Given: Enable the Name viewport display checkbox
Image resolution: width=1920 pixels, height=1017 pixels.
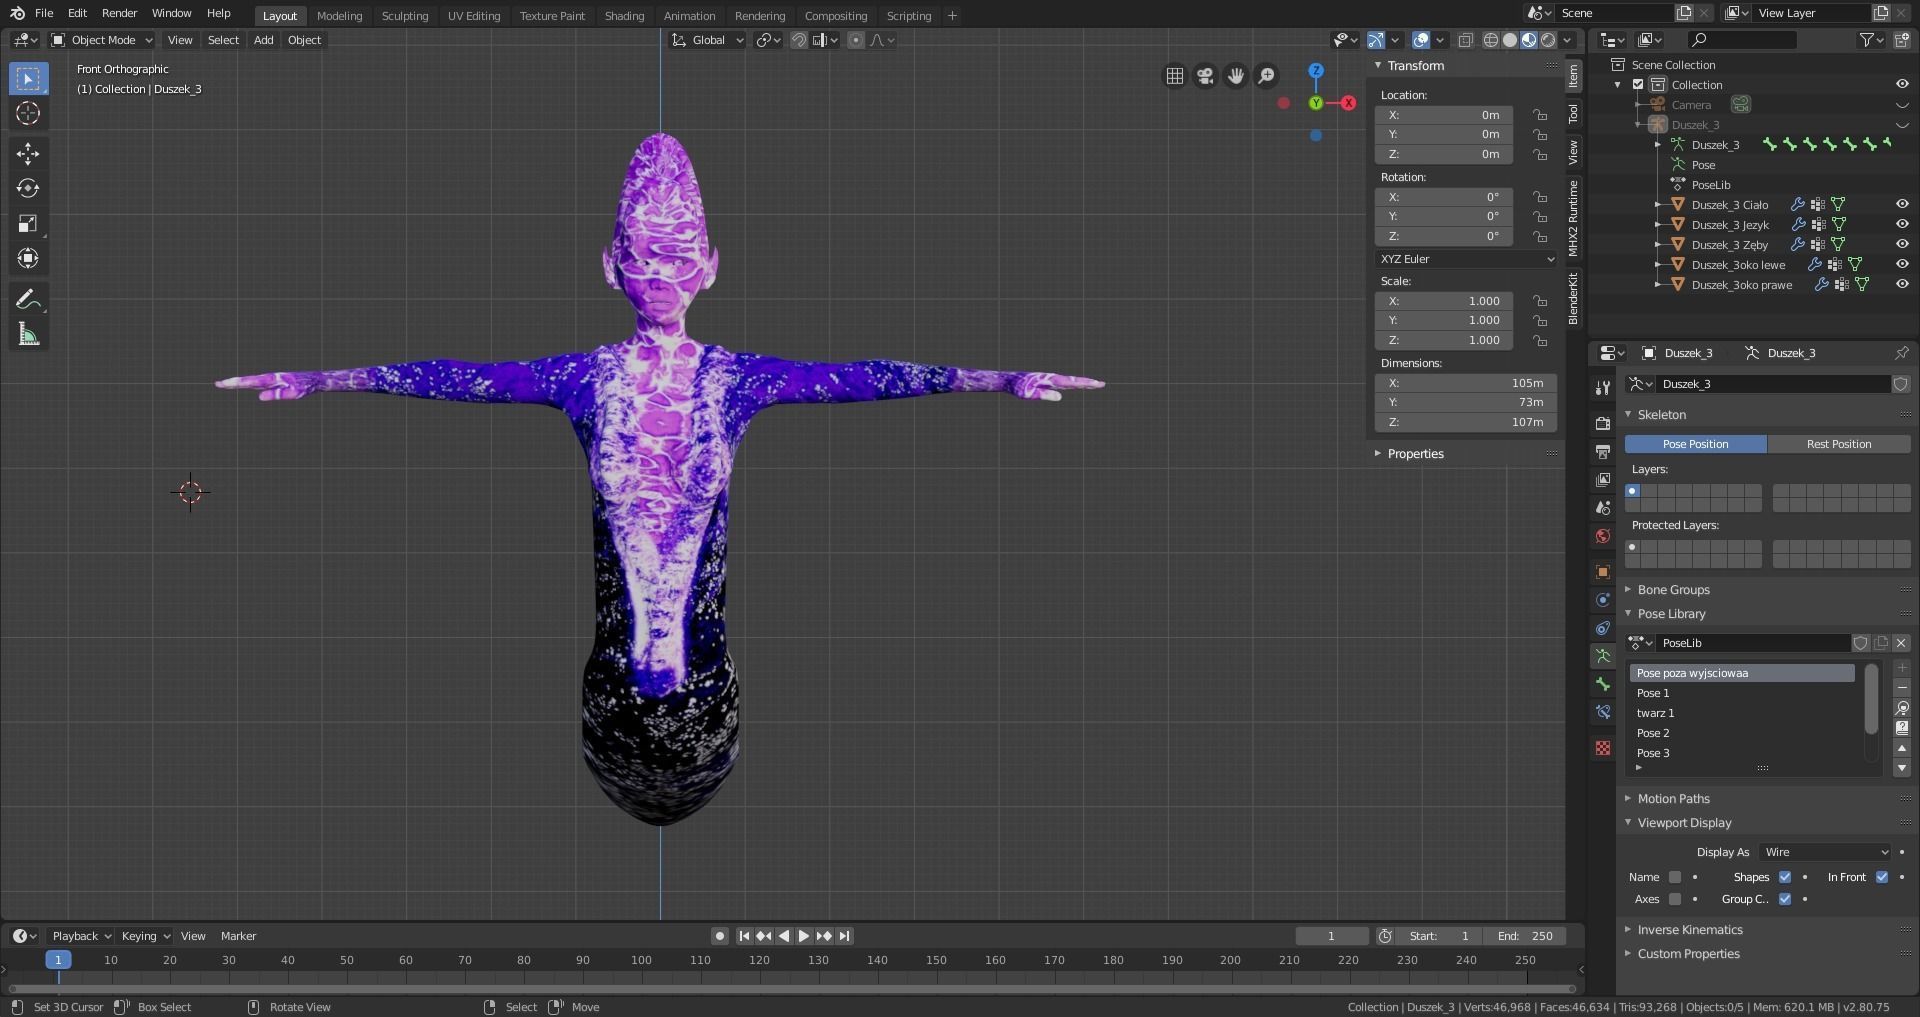Looking at the screenshot, I should (x=1675, y=877).
